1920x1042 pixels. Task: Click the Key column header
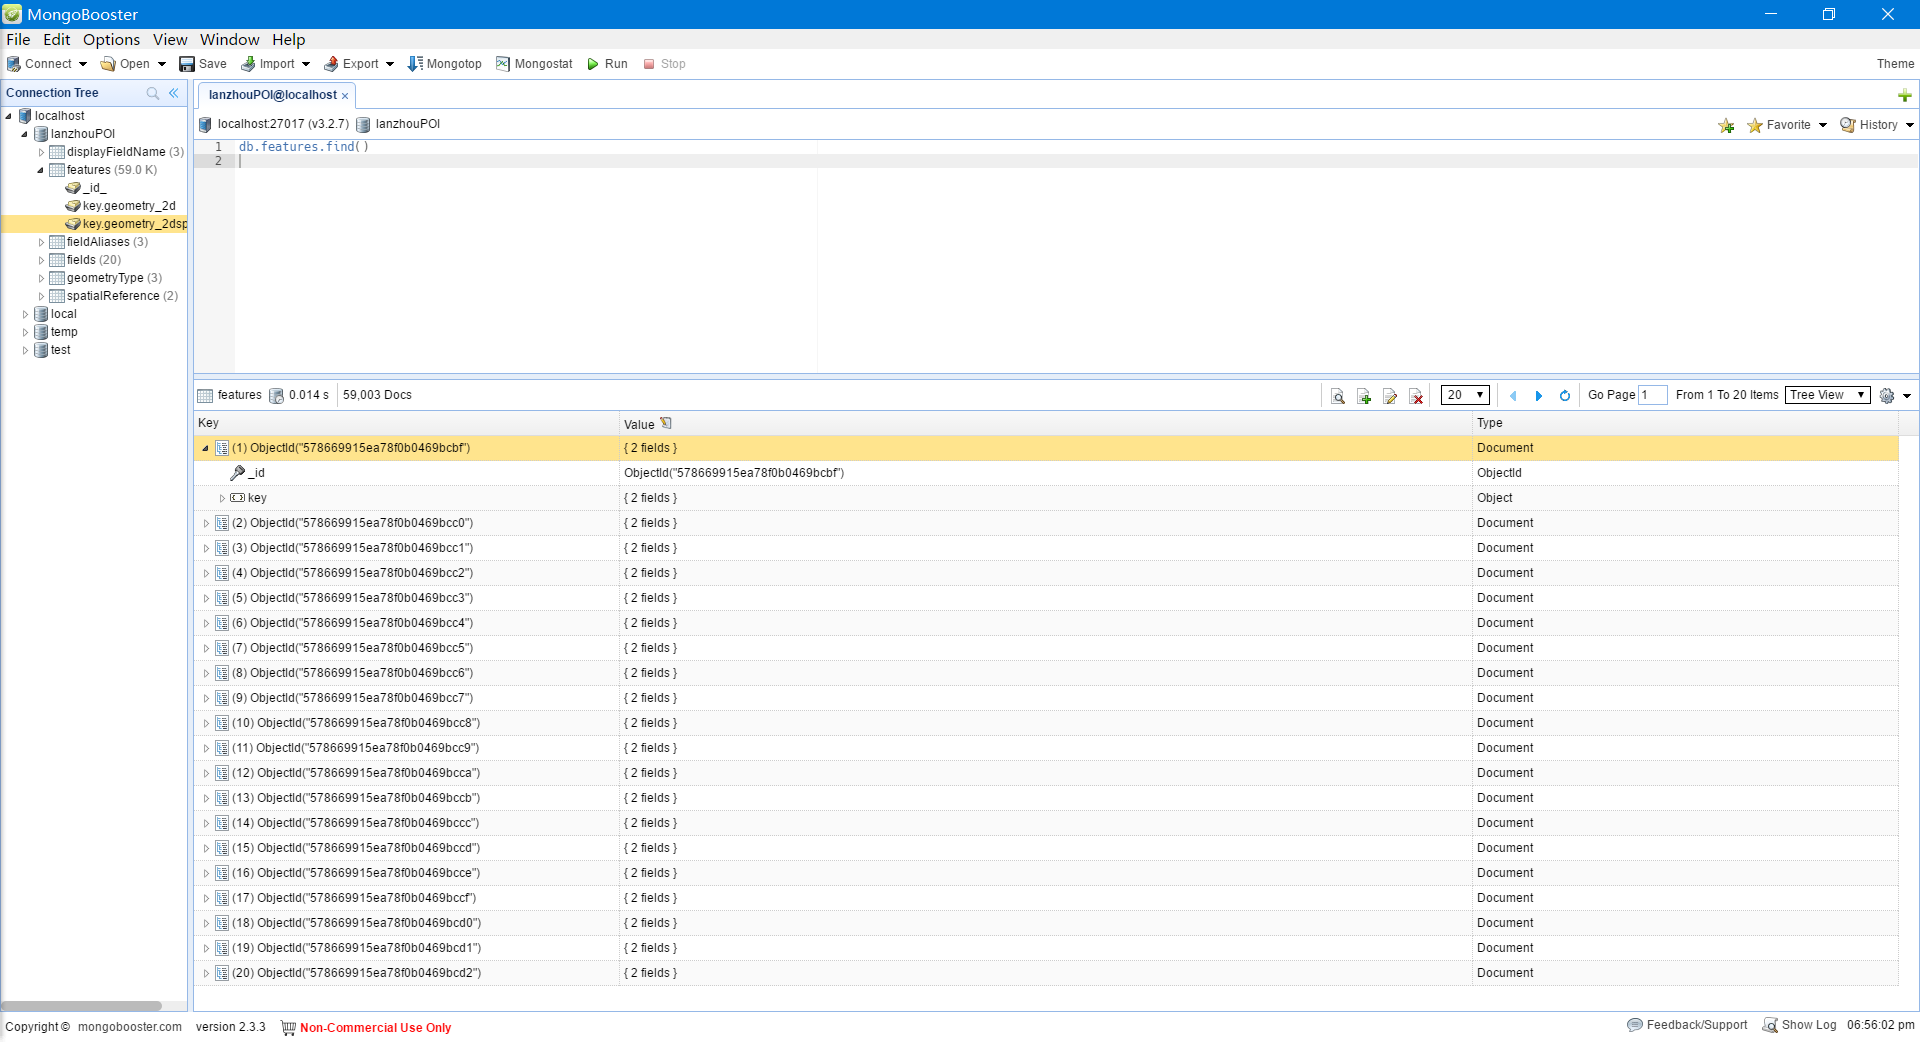coord(407,423)
